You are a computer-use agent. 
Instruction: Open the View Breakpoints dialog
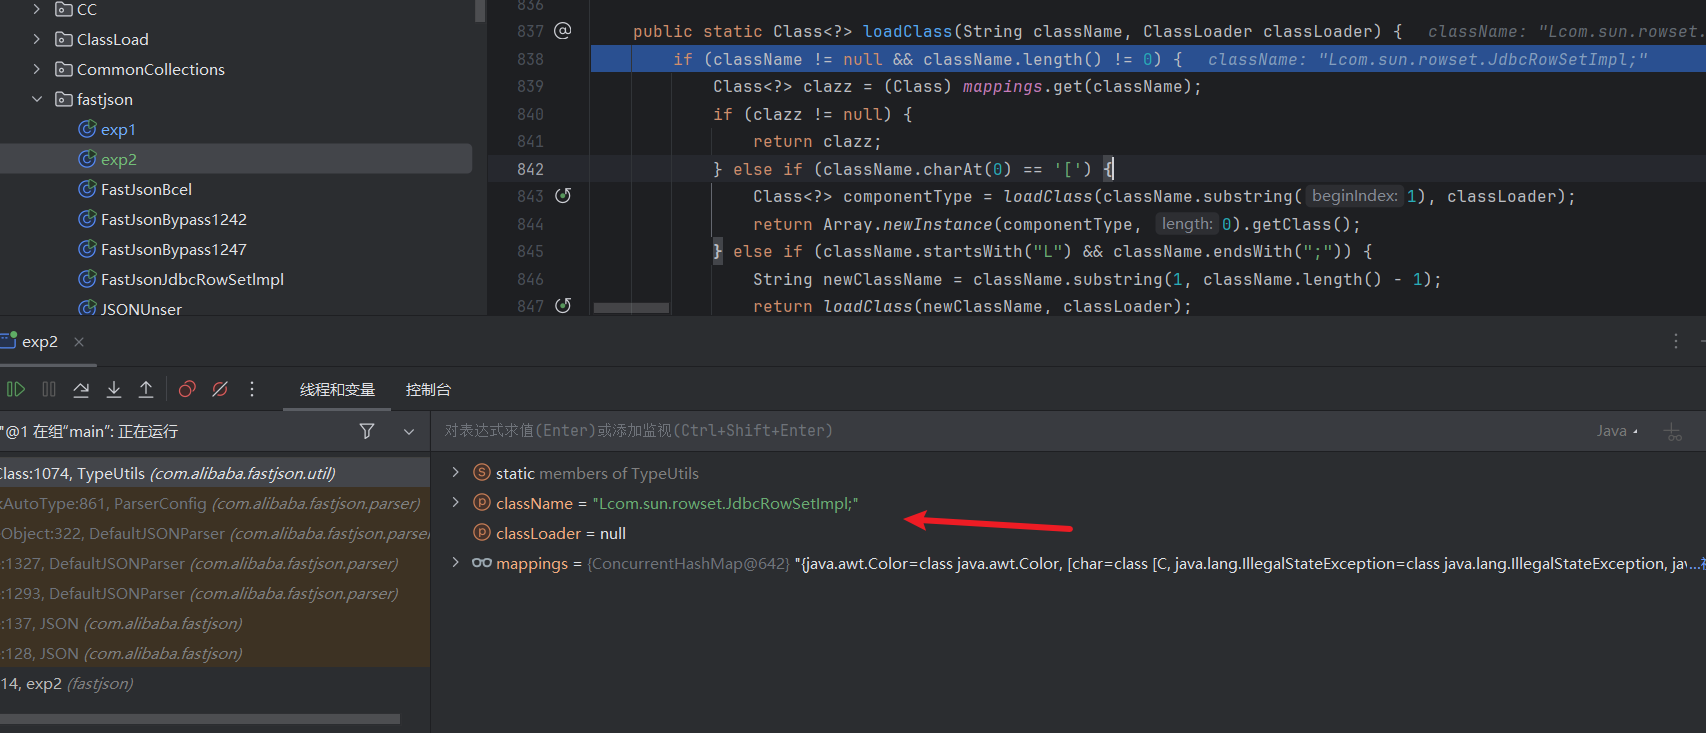pos(187,389)
